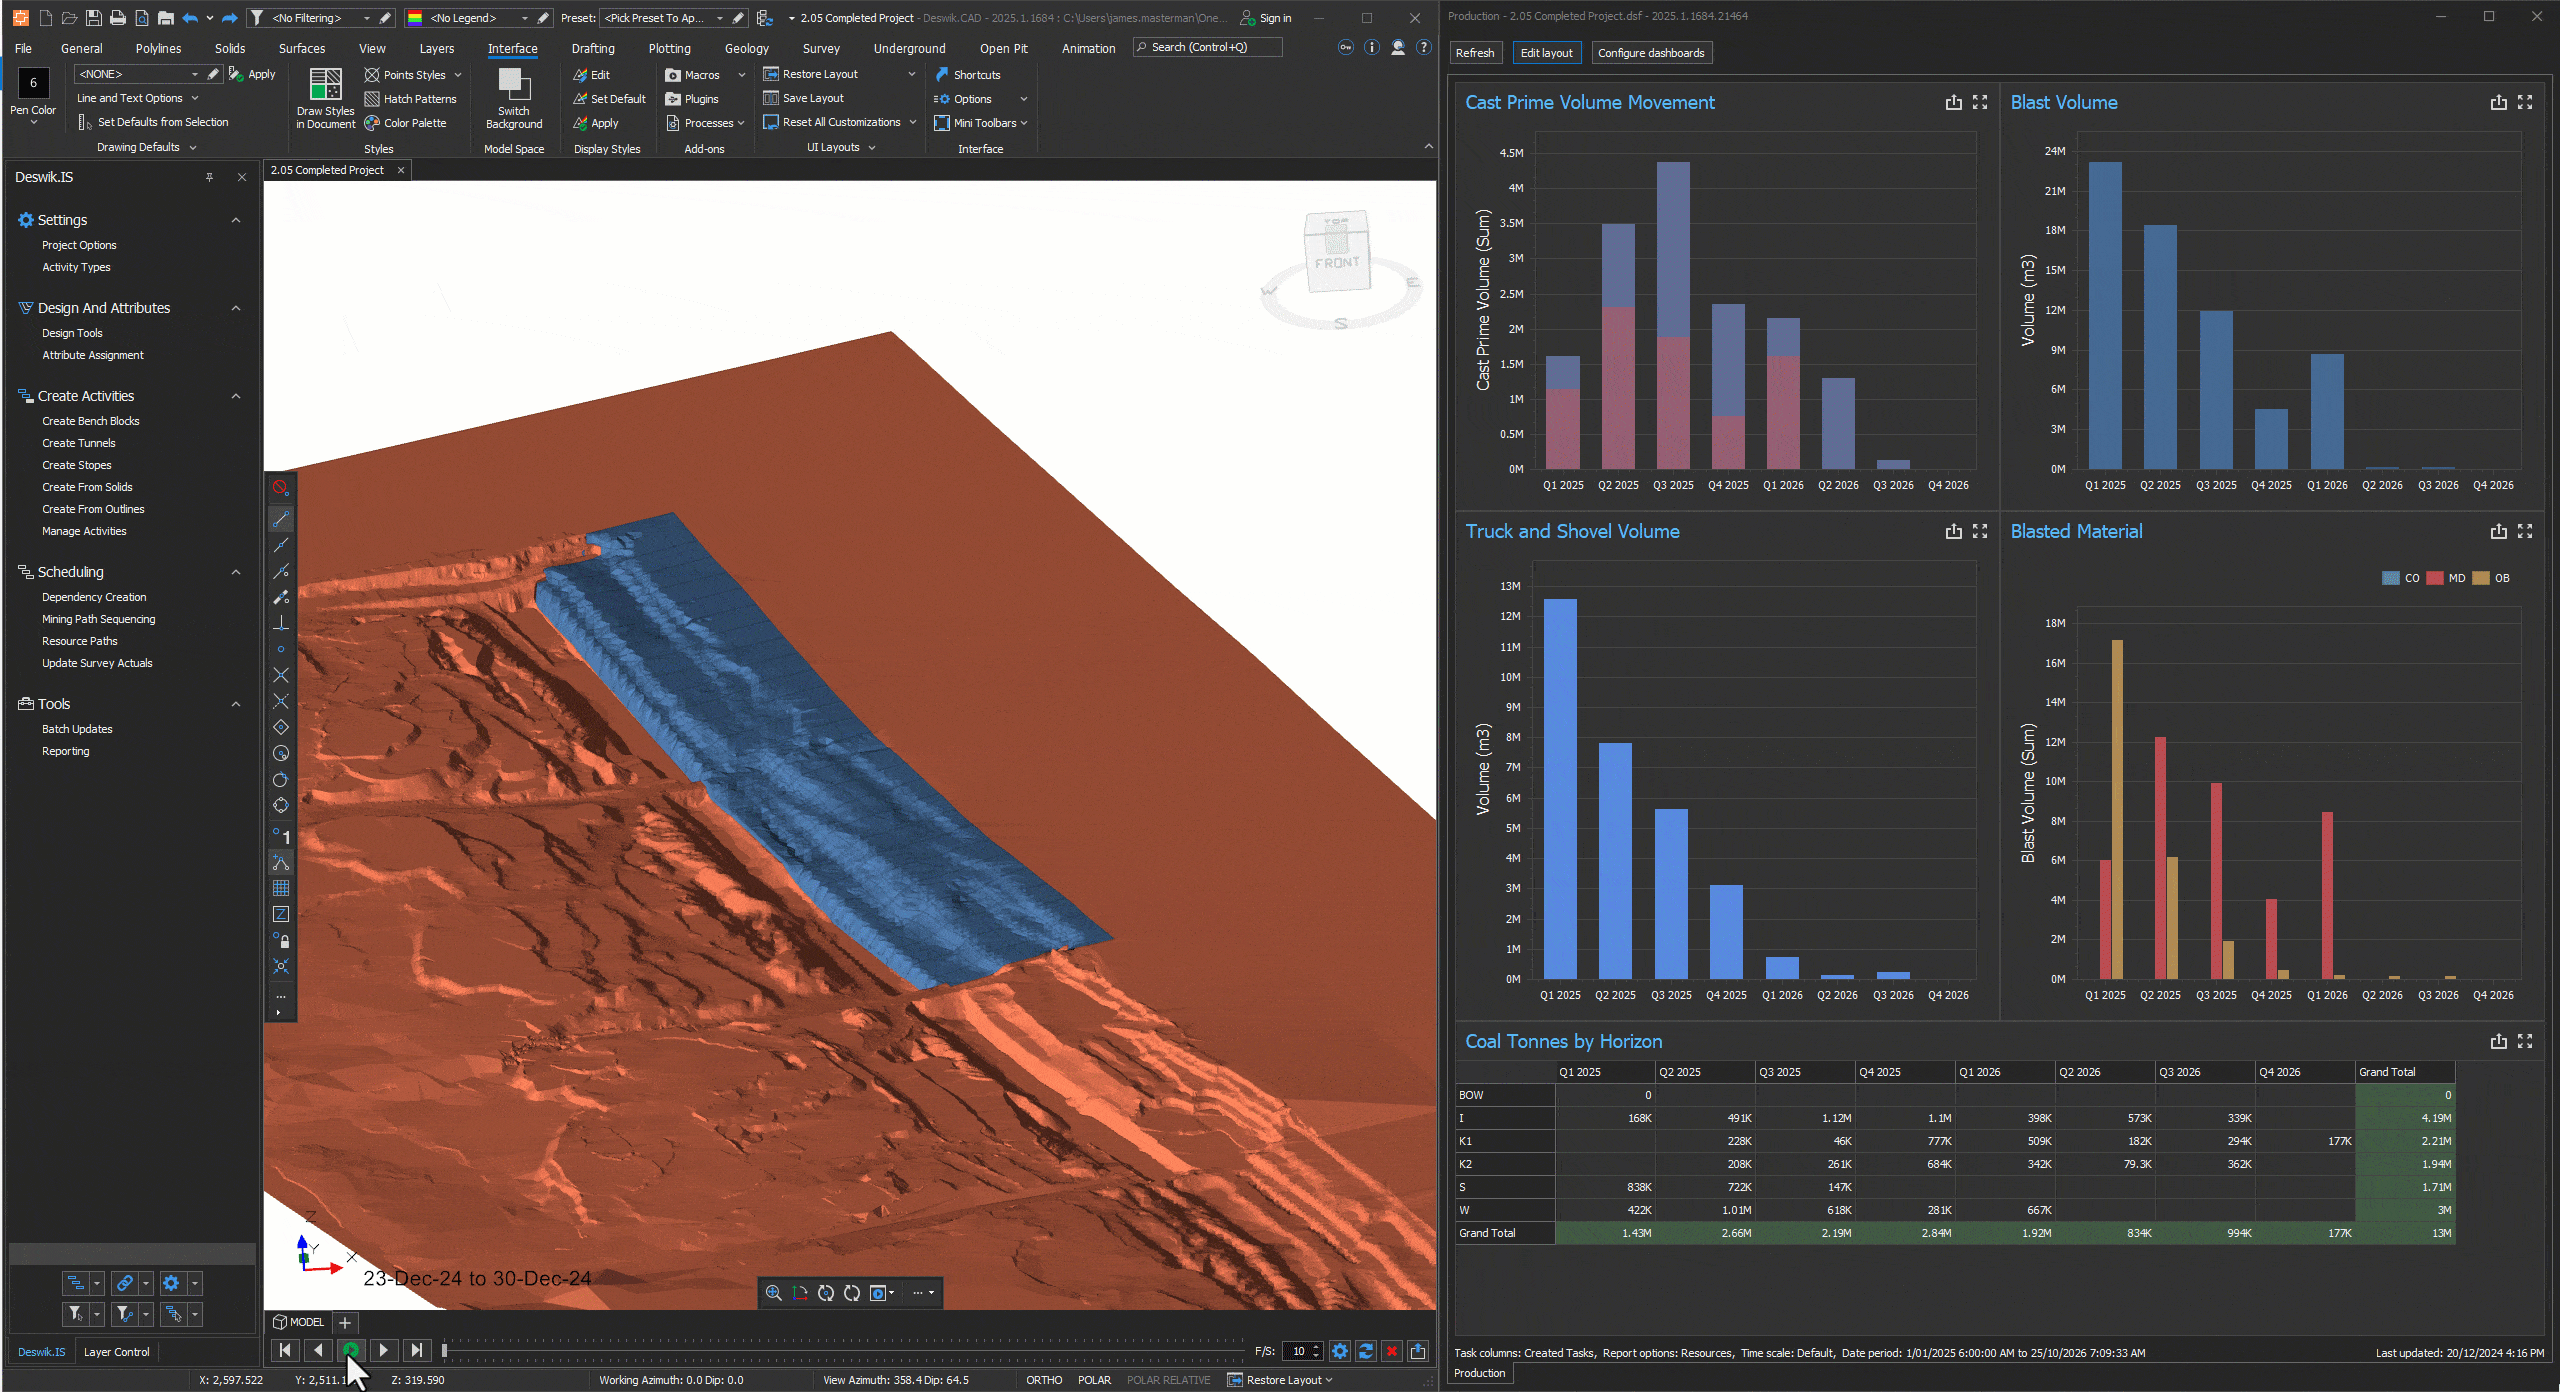This screenshot has width=2560, height=1392.
Task: Switch to the Layer Control tab
Action: (116, 1352)
